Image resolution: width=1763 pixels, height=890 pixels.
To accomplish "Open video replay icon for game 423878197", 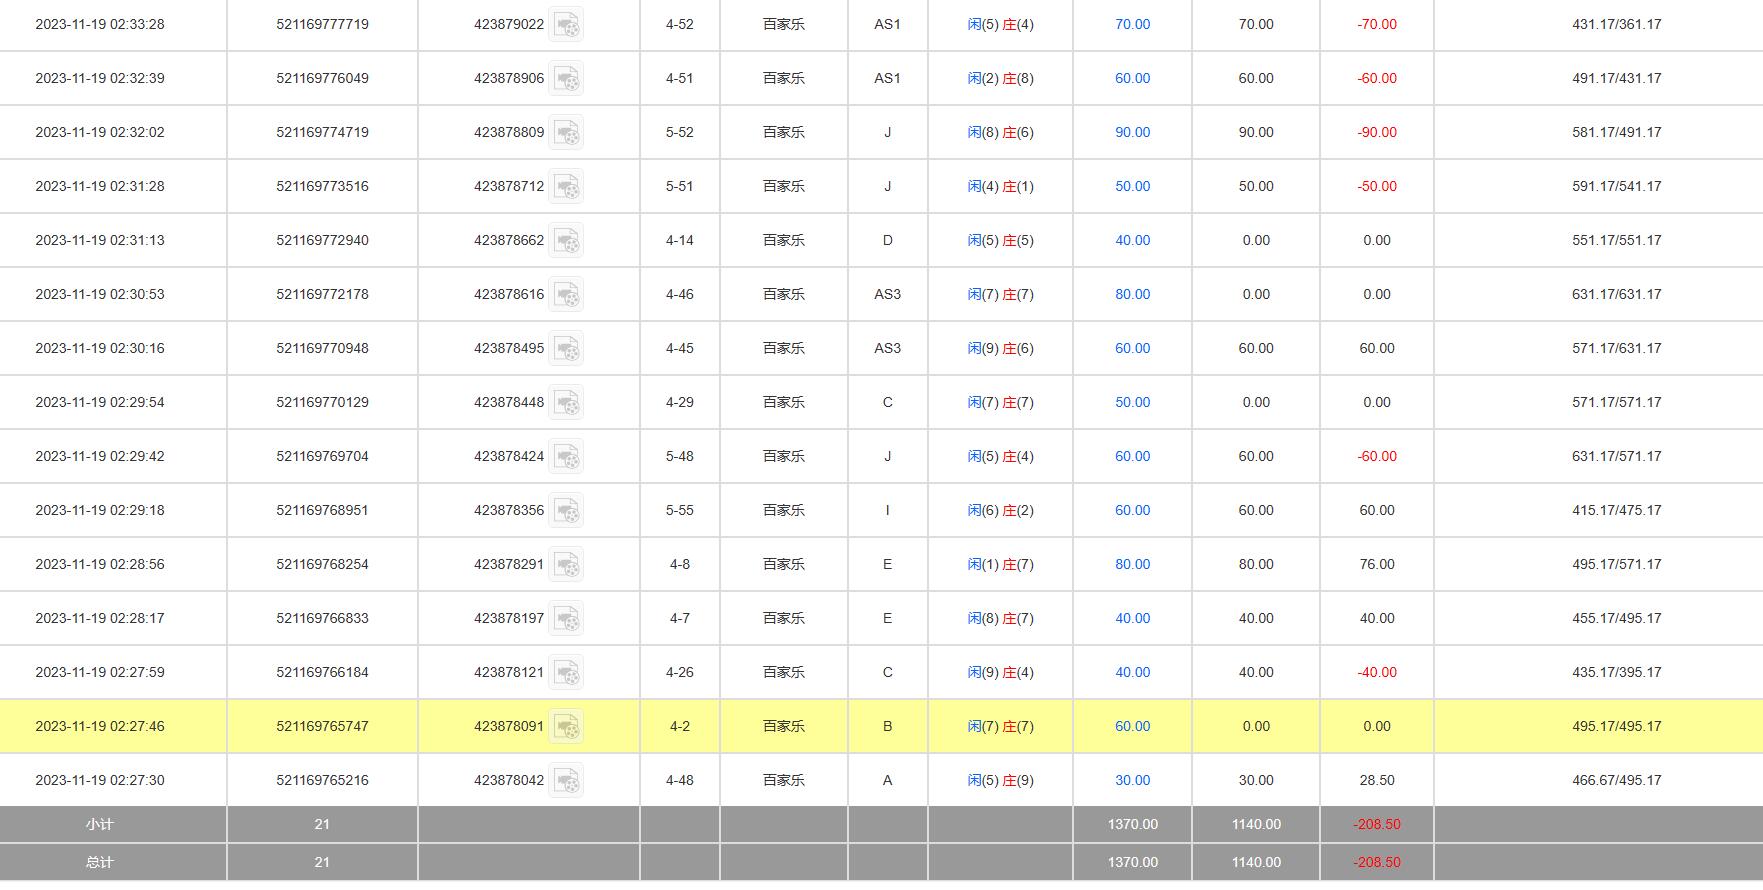I will [x=566, y=618].
